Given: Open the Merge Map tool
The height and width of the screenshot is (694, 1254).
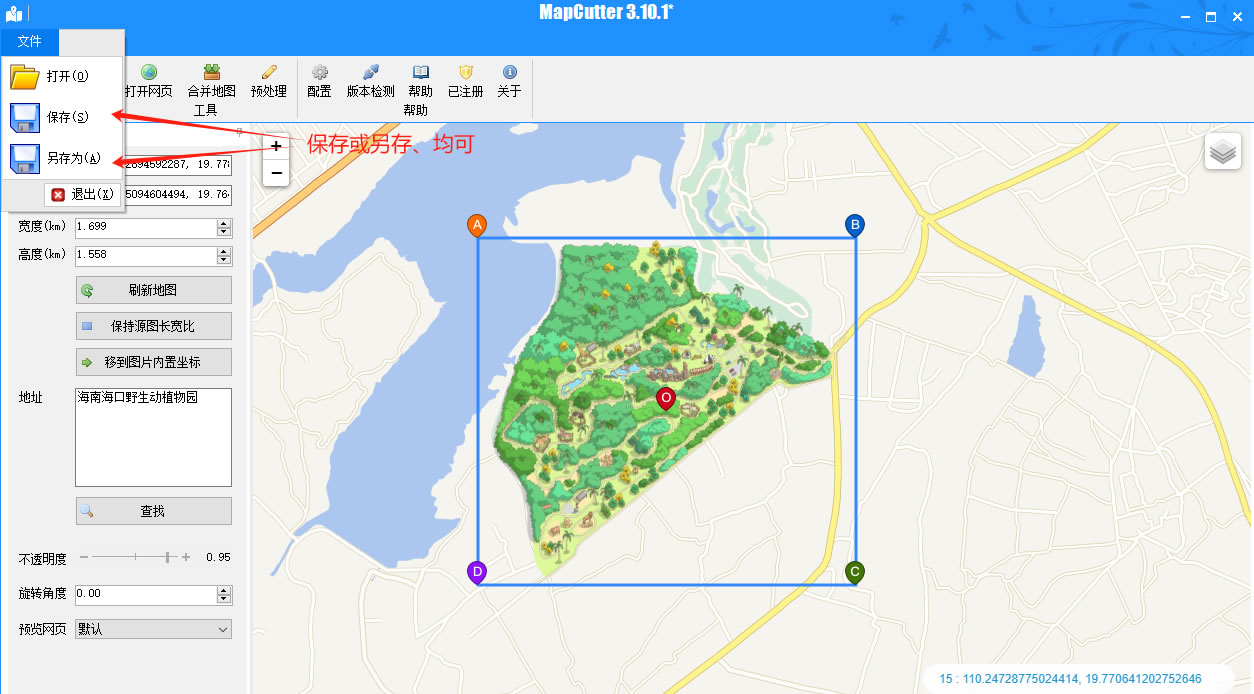Looking at the screenshot, I should click(211, 73).
